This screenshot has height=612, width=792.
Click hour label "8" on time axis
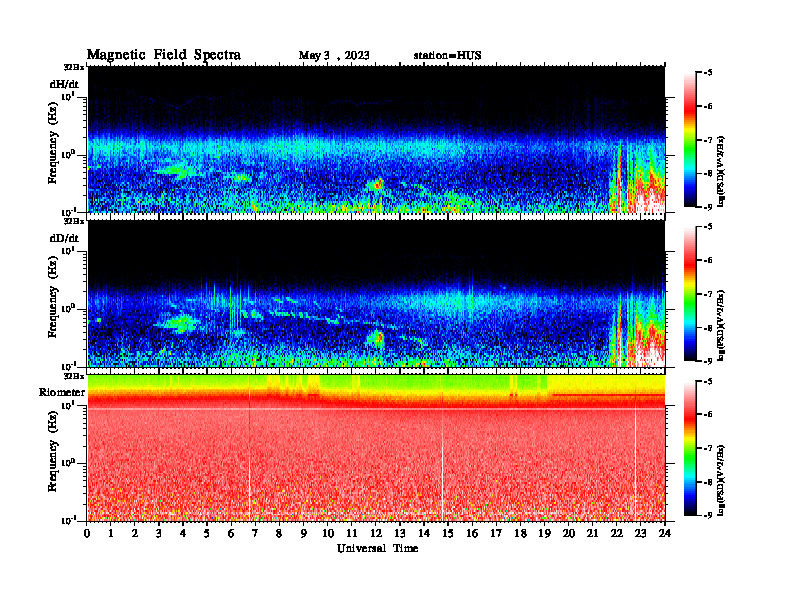coord(279,533)
